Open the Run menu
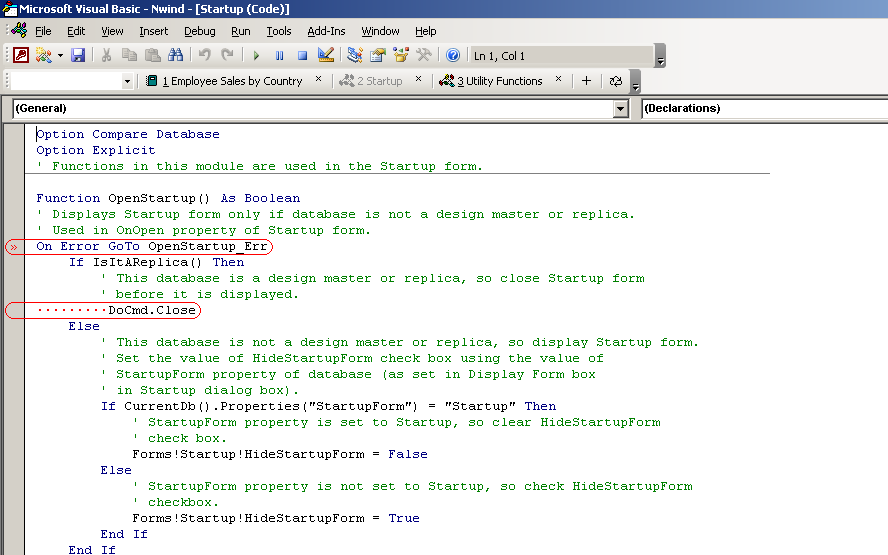The height and width of the screenshot is (555, 888). pos(241,31)
